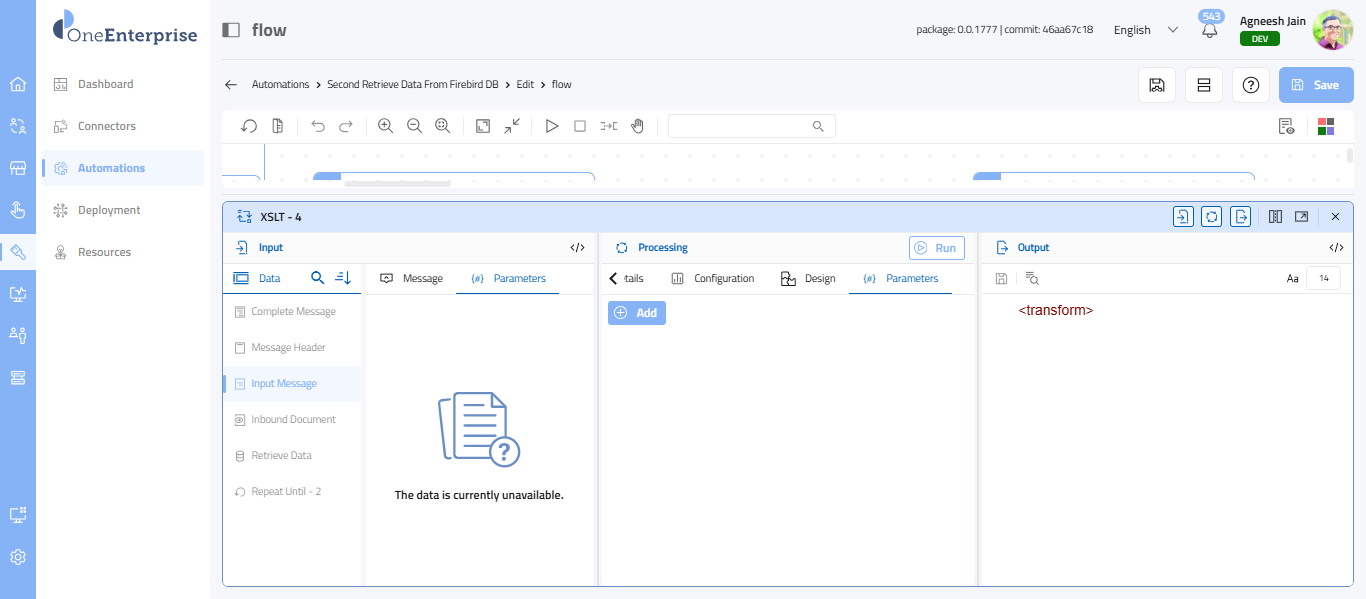Open the notifications bell
The width and height of the screenshot is (1366, 599).
coord(1210,31)
